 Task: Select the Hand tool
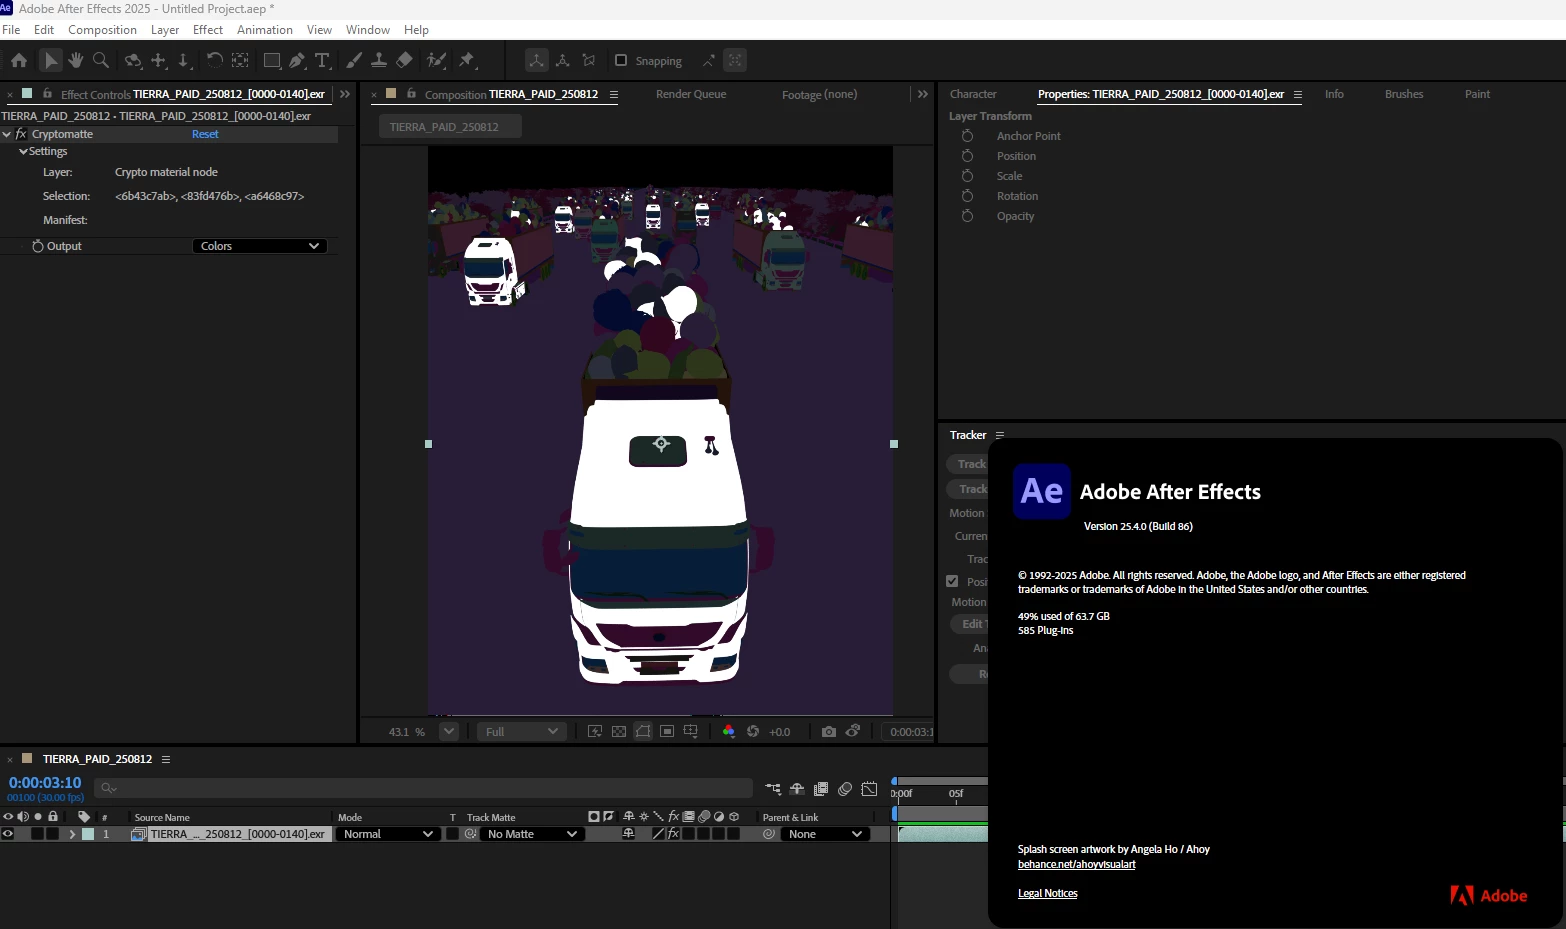[75, 61]
